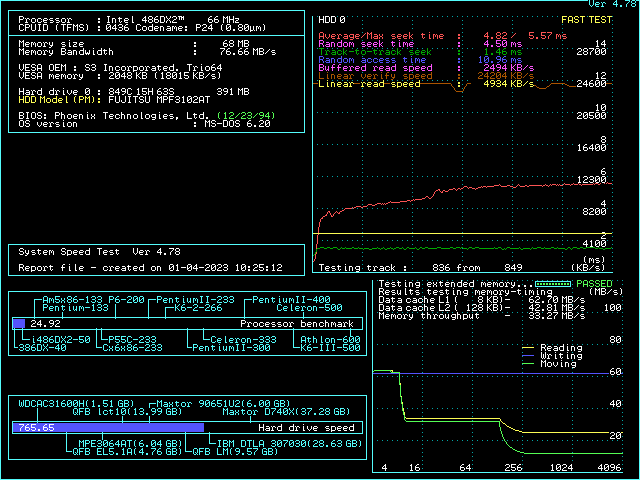Click the FAST TEST label
The height and width of the screenshot is (480, 640).
pyautogui.click(x=587, y=19)
